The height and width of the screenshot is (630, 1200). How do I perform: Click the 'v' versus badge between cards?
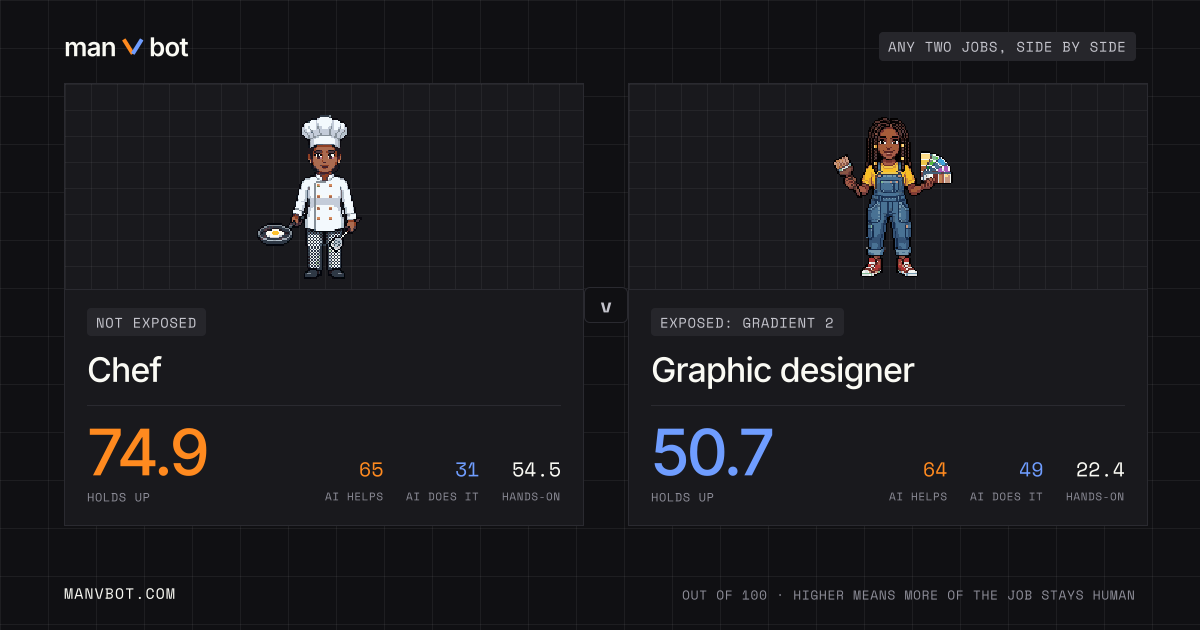[x=606, y=306]
